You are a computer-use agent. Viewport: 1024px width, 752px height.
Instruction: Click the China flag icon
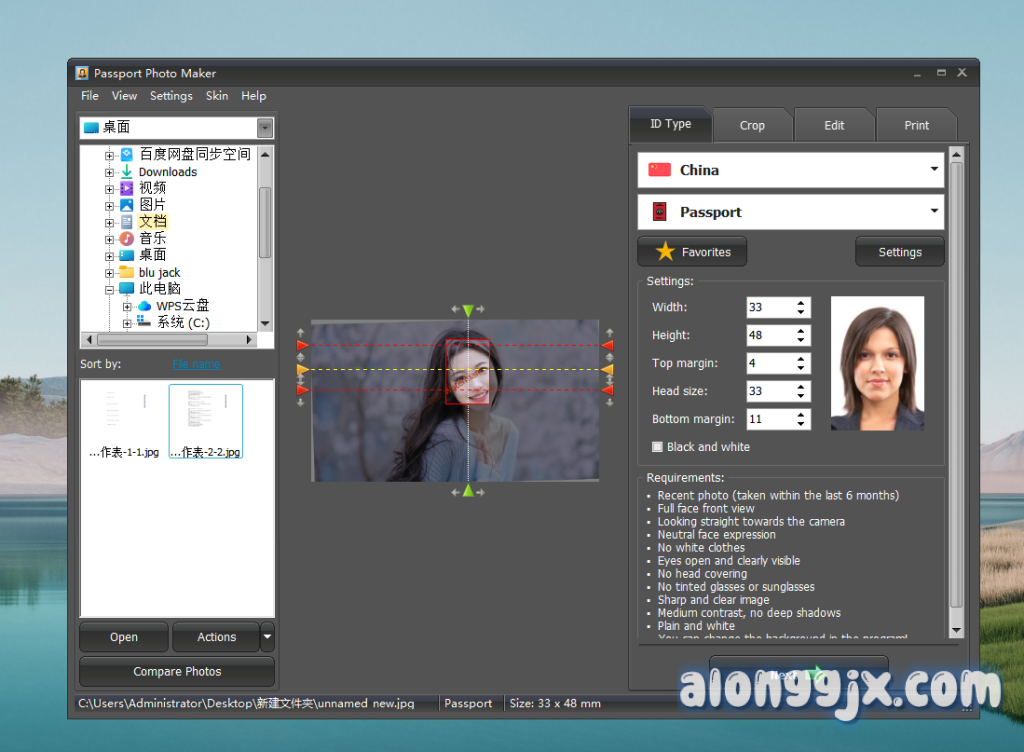[659, 170]
